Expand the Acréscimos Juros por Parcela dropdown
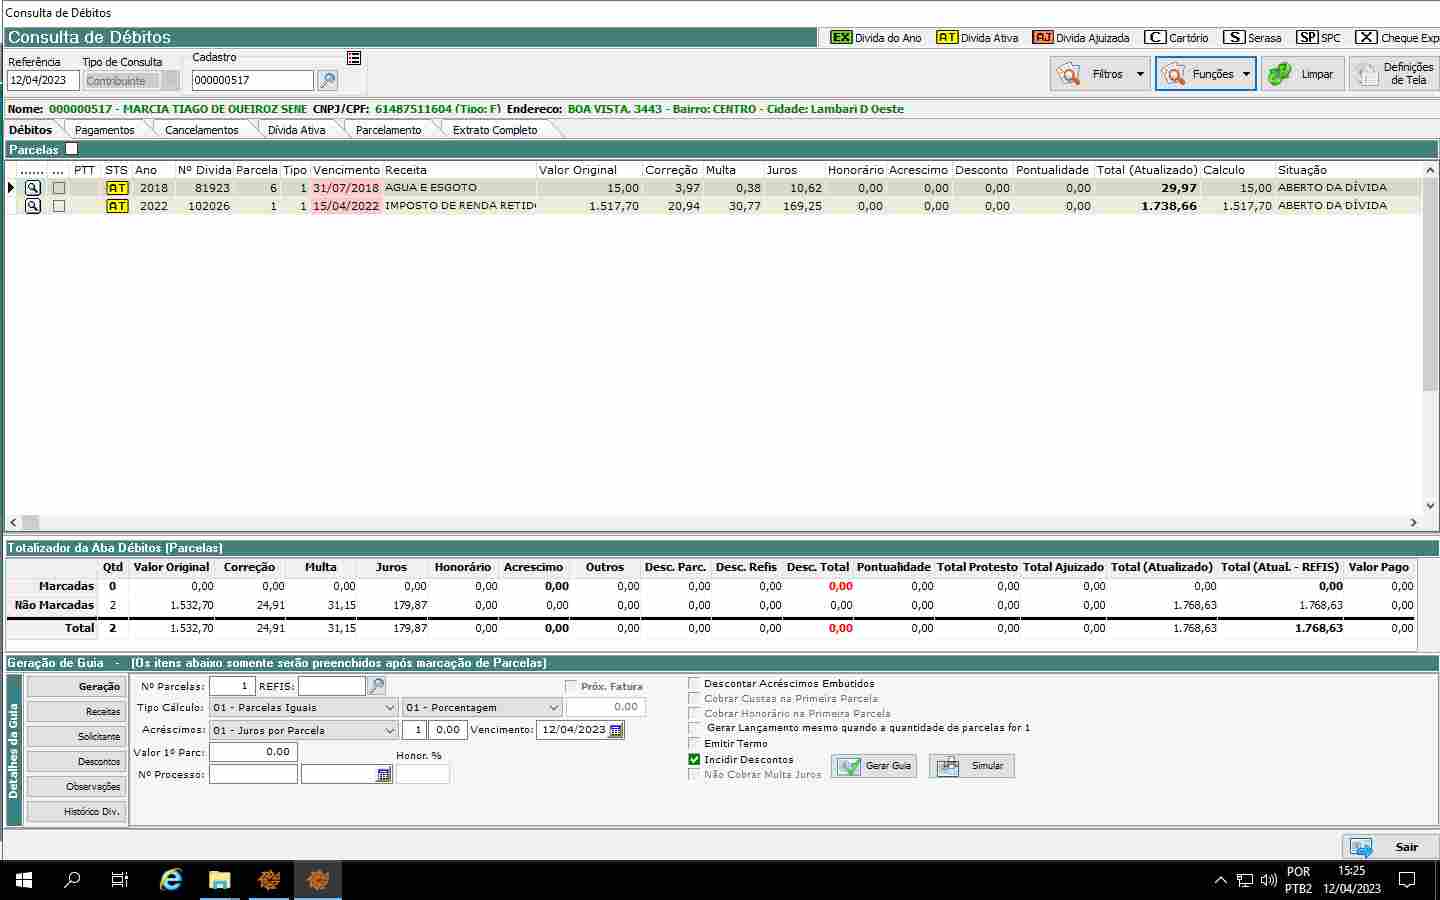The image size is (1440, 900). click(390, 730)
